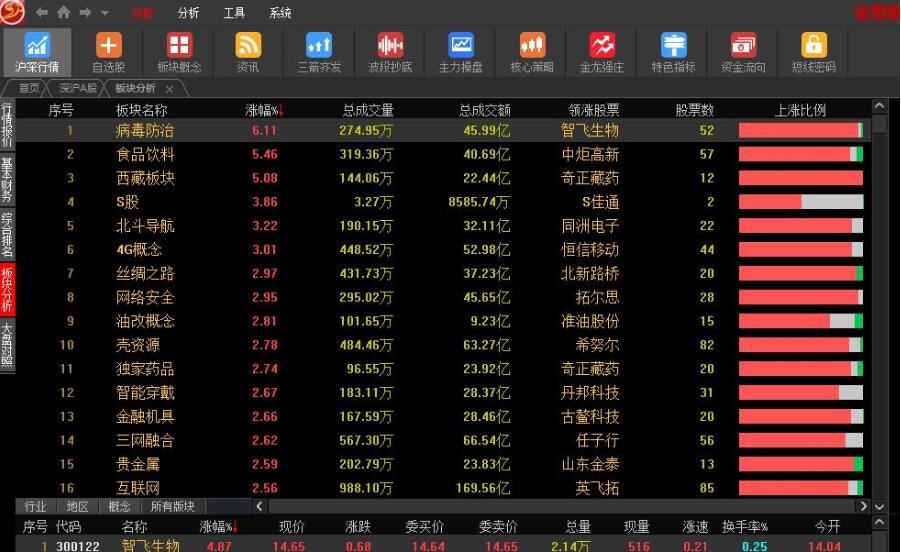This screenshot has height=552, width=901.
Task: Open the 板块概念 sector concept icon
Action: point(179,52)
